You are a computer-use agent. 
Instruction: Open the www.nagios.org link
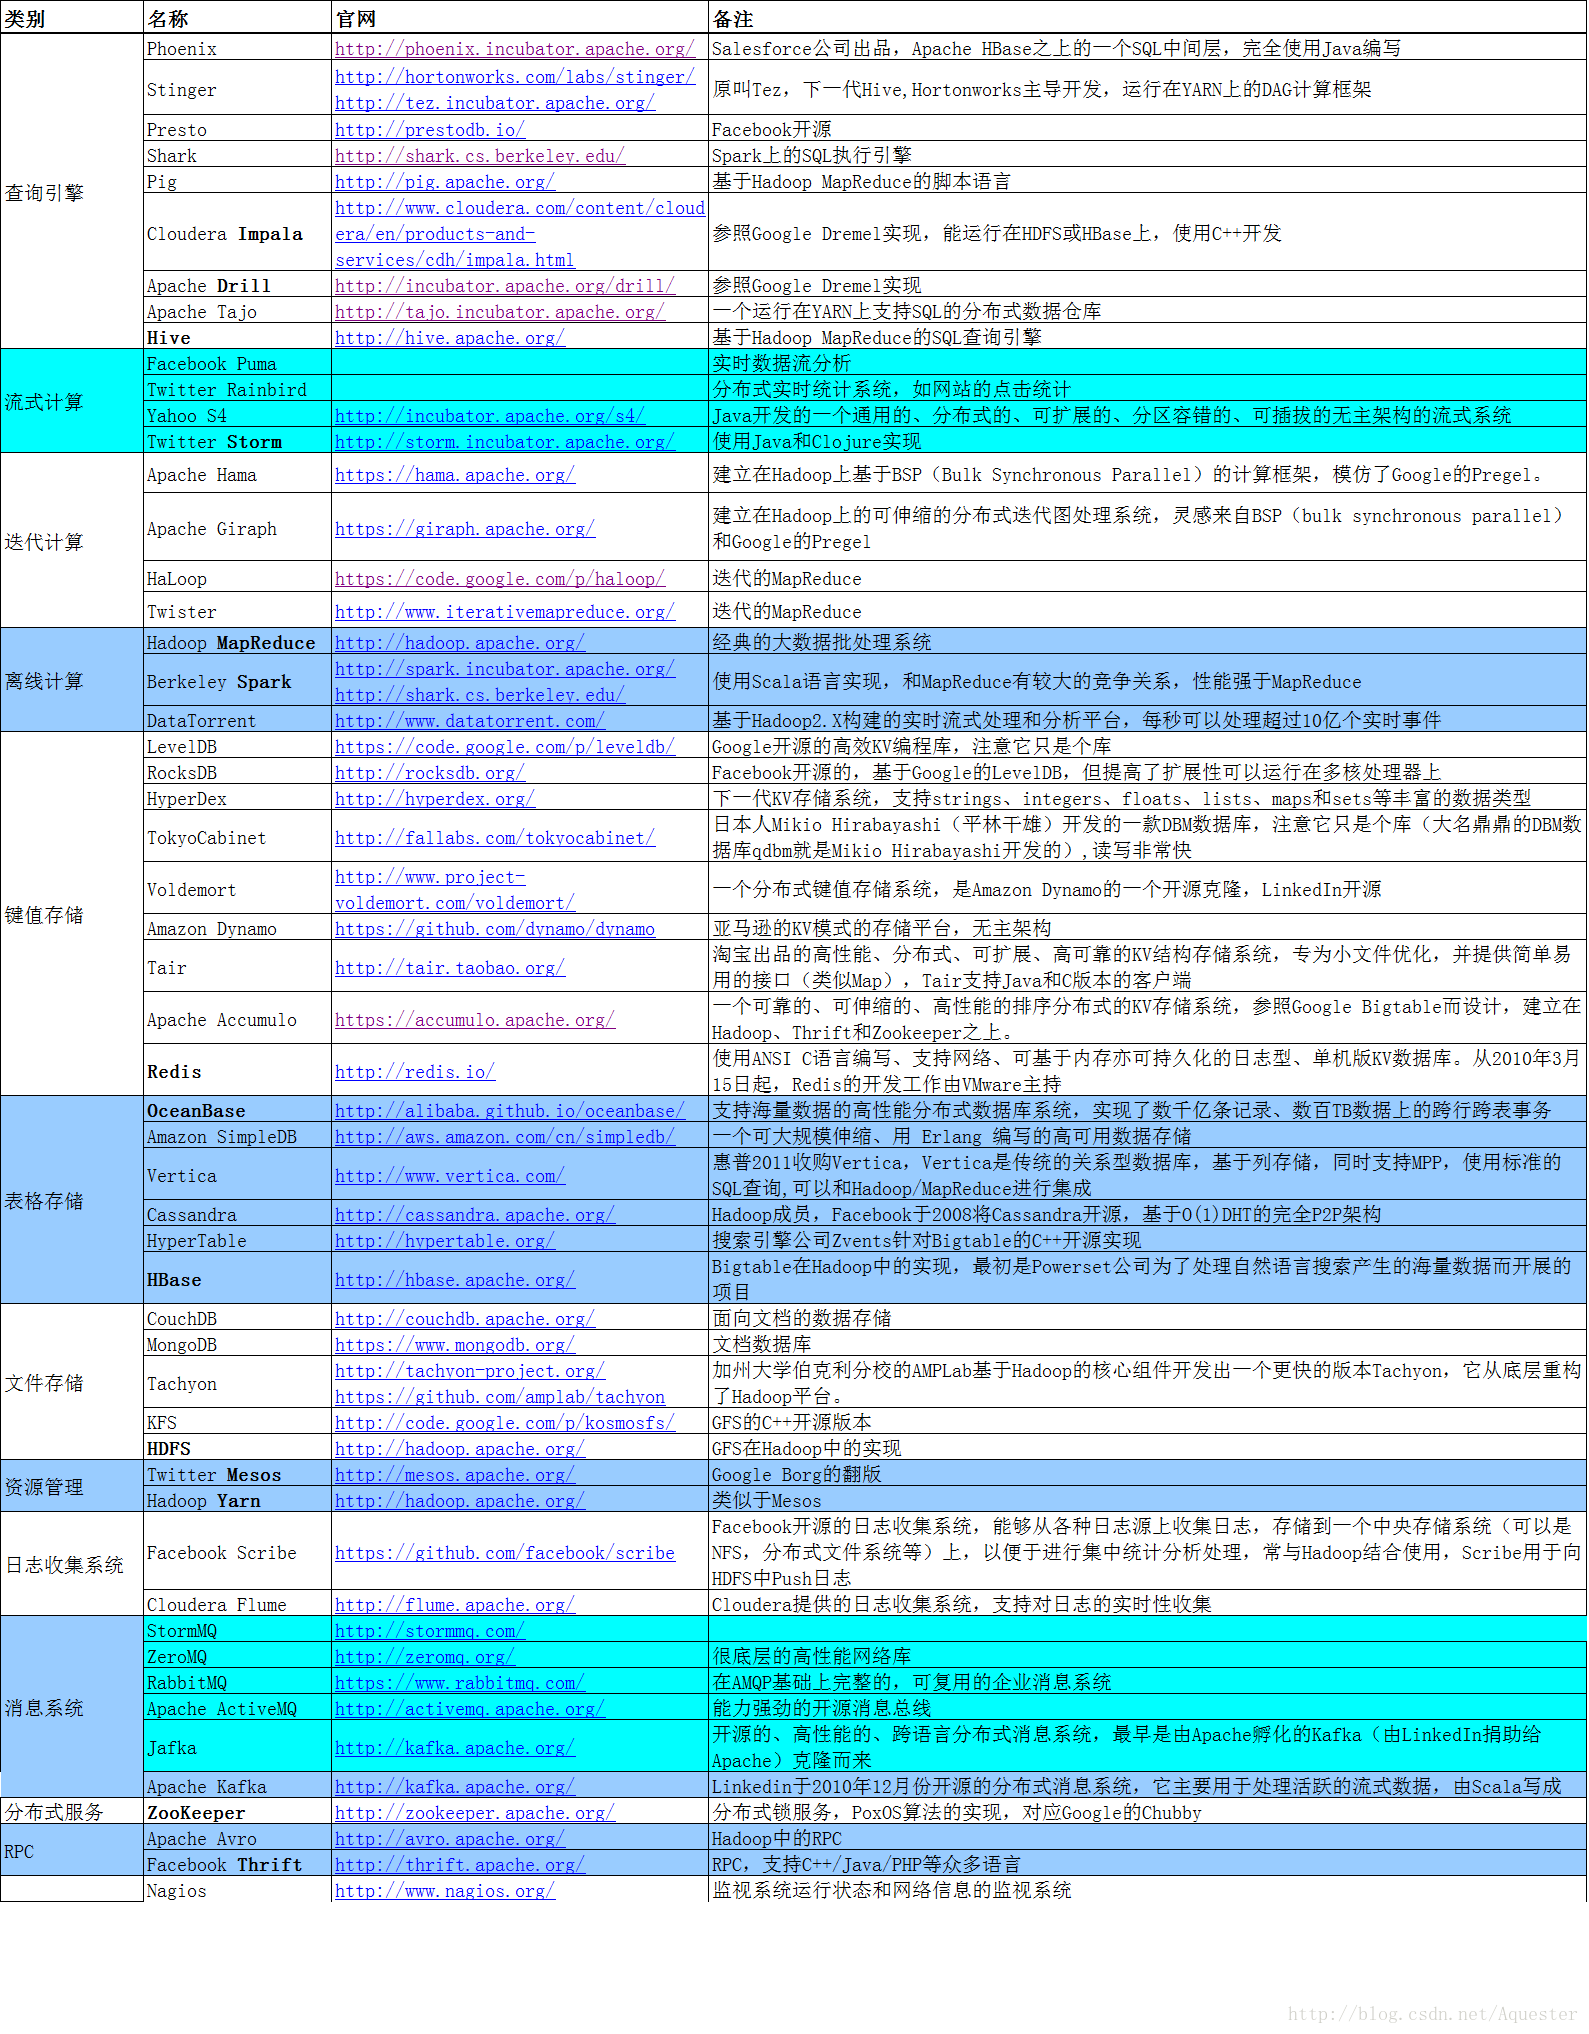(x=444, y=1891)
